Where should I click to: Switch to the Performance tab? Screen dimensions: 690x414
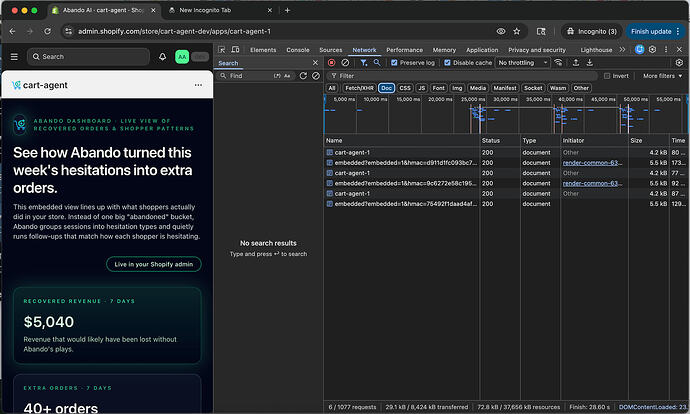pyautogui.click(x=404, y=50)
